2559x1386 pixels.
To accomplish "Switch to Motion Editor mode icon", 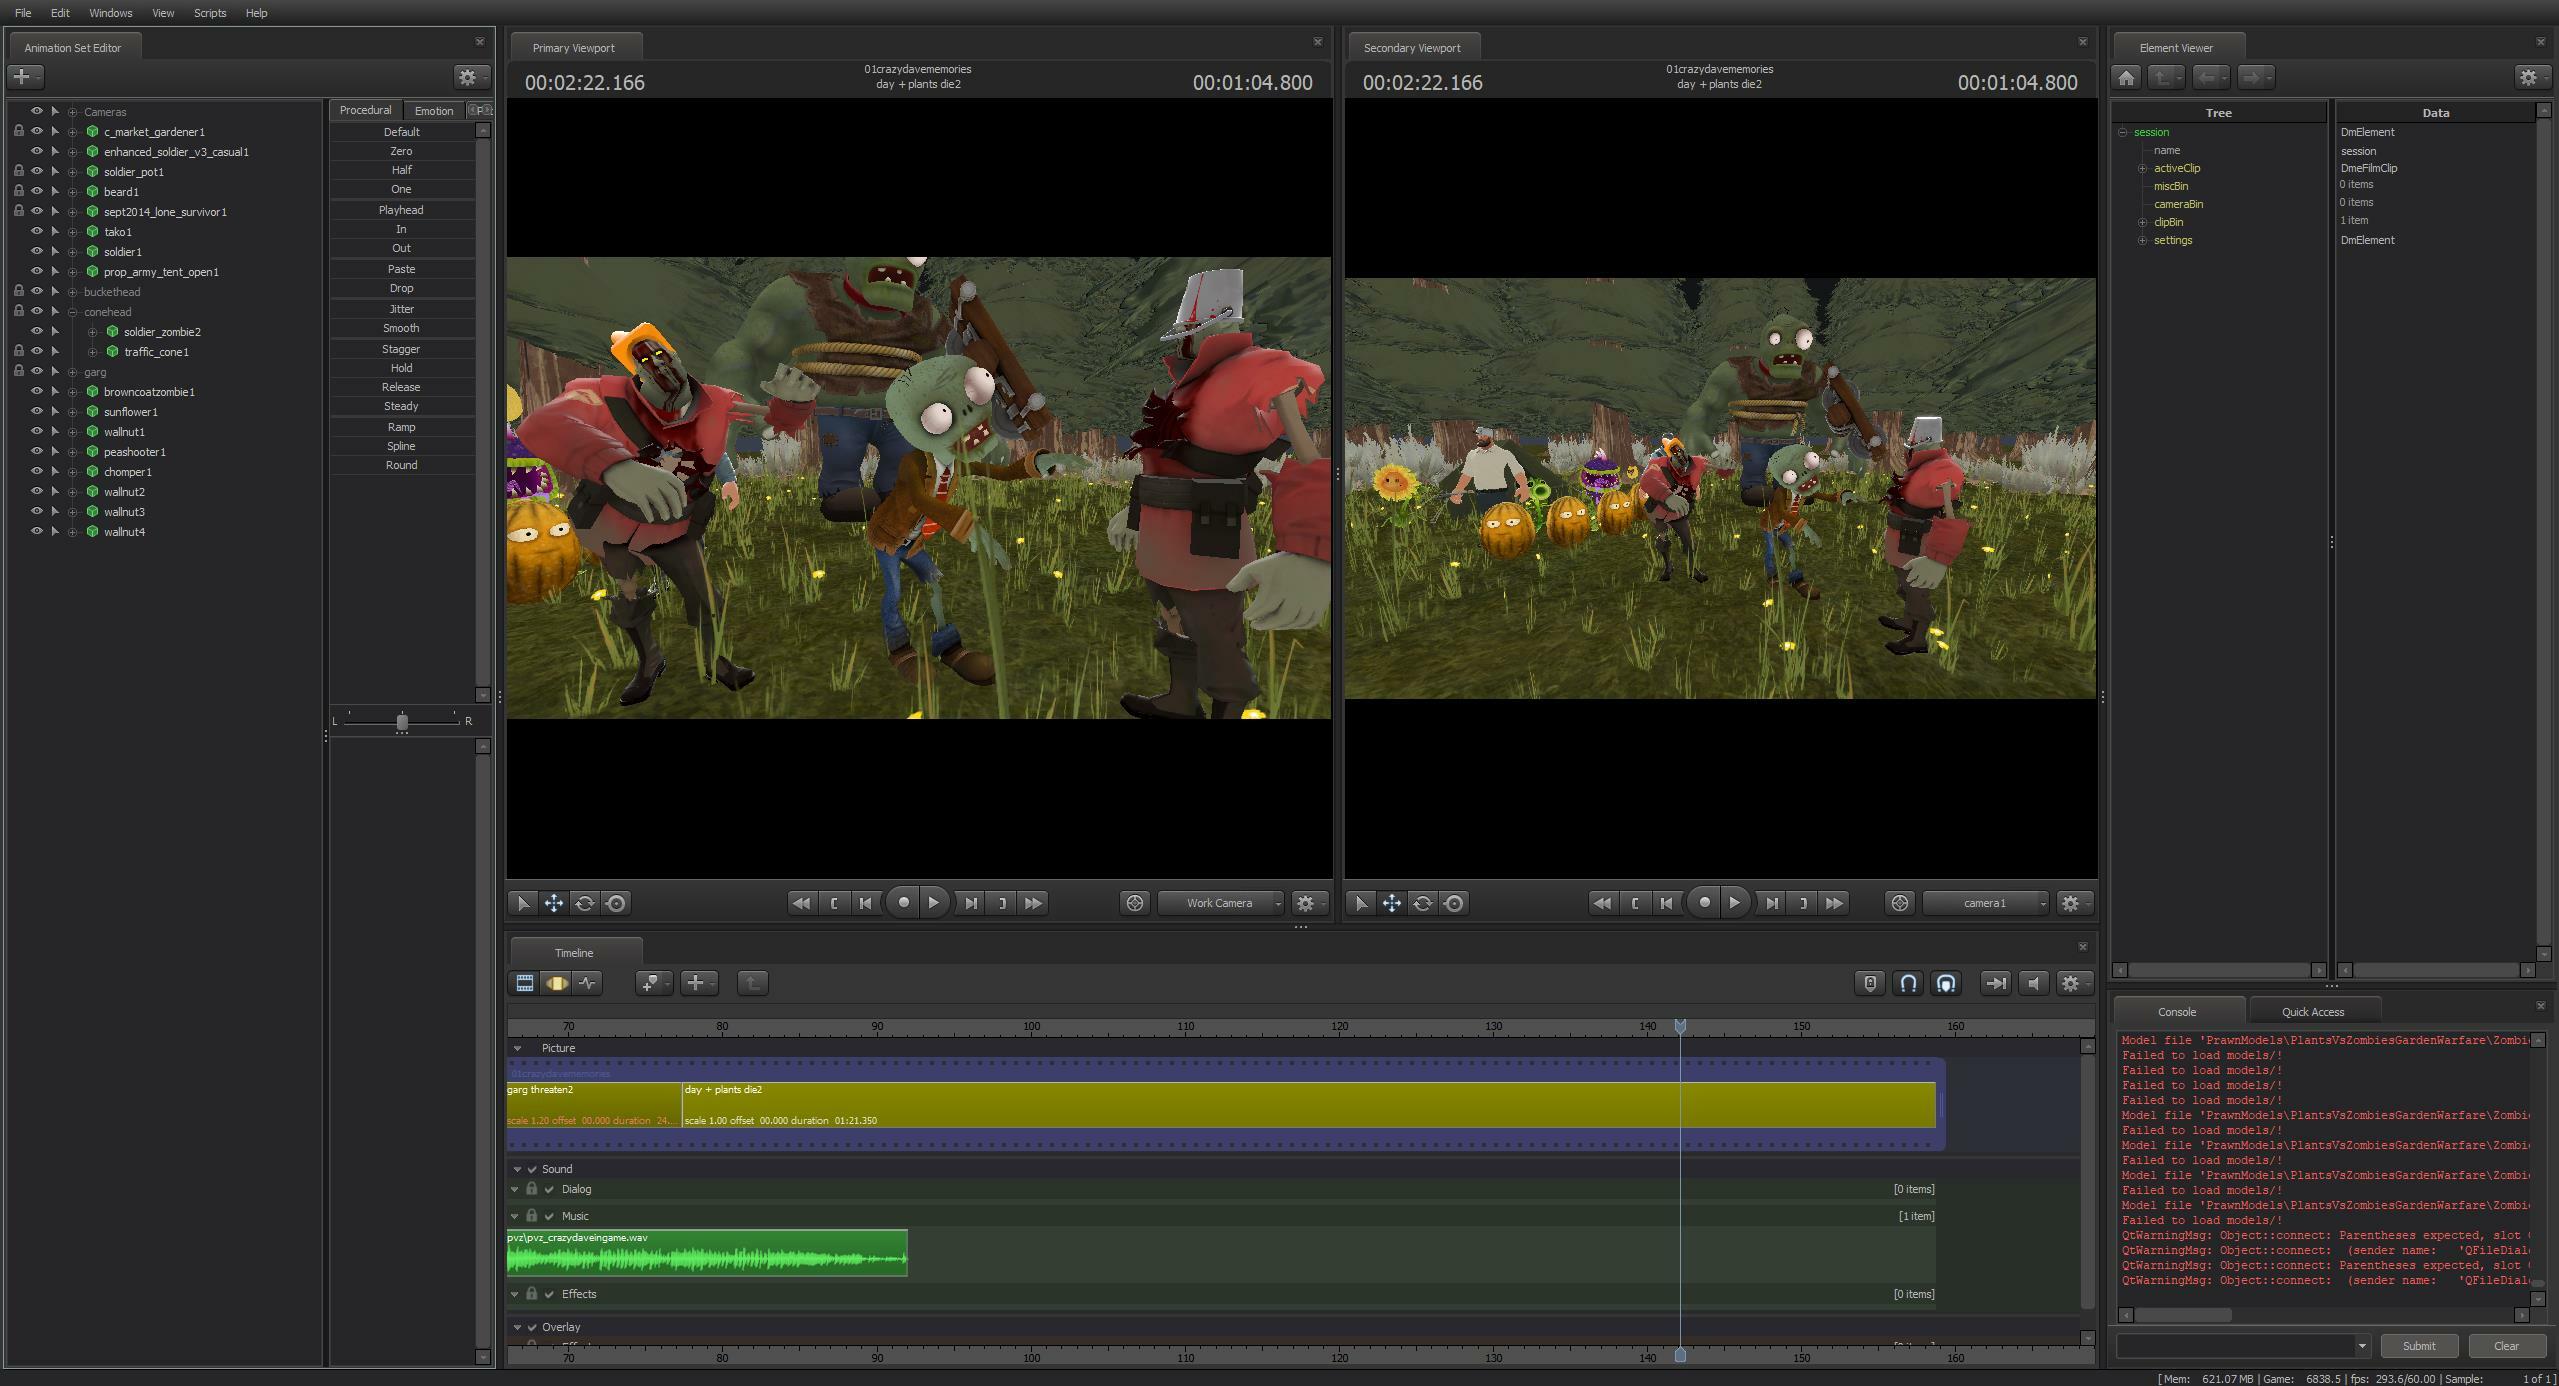I will [x=556, y=983].
